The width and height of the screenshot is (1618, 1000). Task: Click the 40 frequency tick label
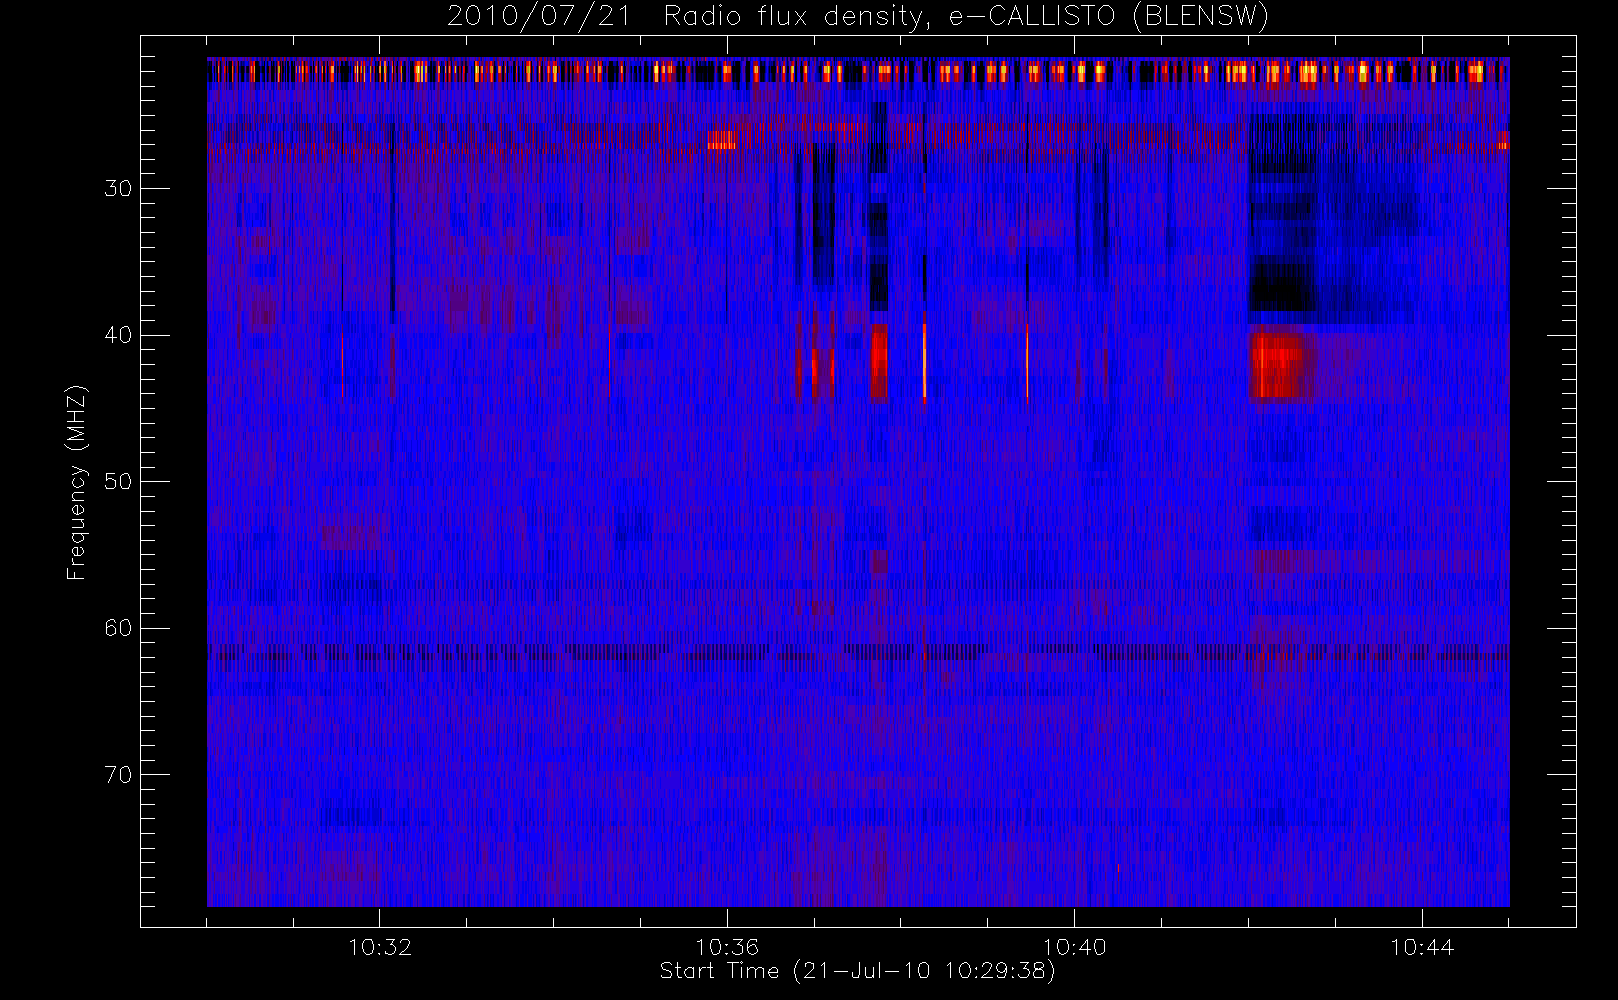(118, 335)
